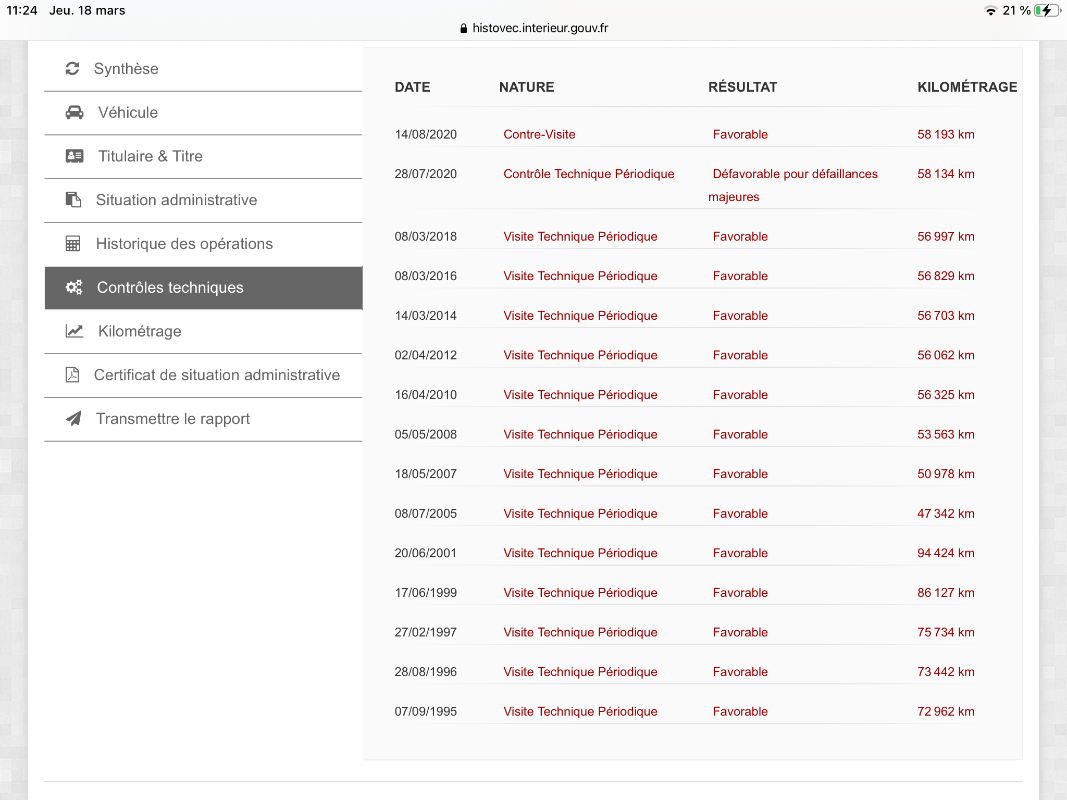The image size is (1067, 800).
Task: Click the gears icon for Contrôles techniques
Action: coord(74,288)
